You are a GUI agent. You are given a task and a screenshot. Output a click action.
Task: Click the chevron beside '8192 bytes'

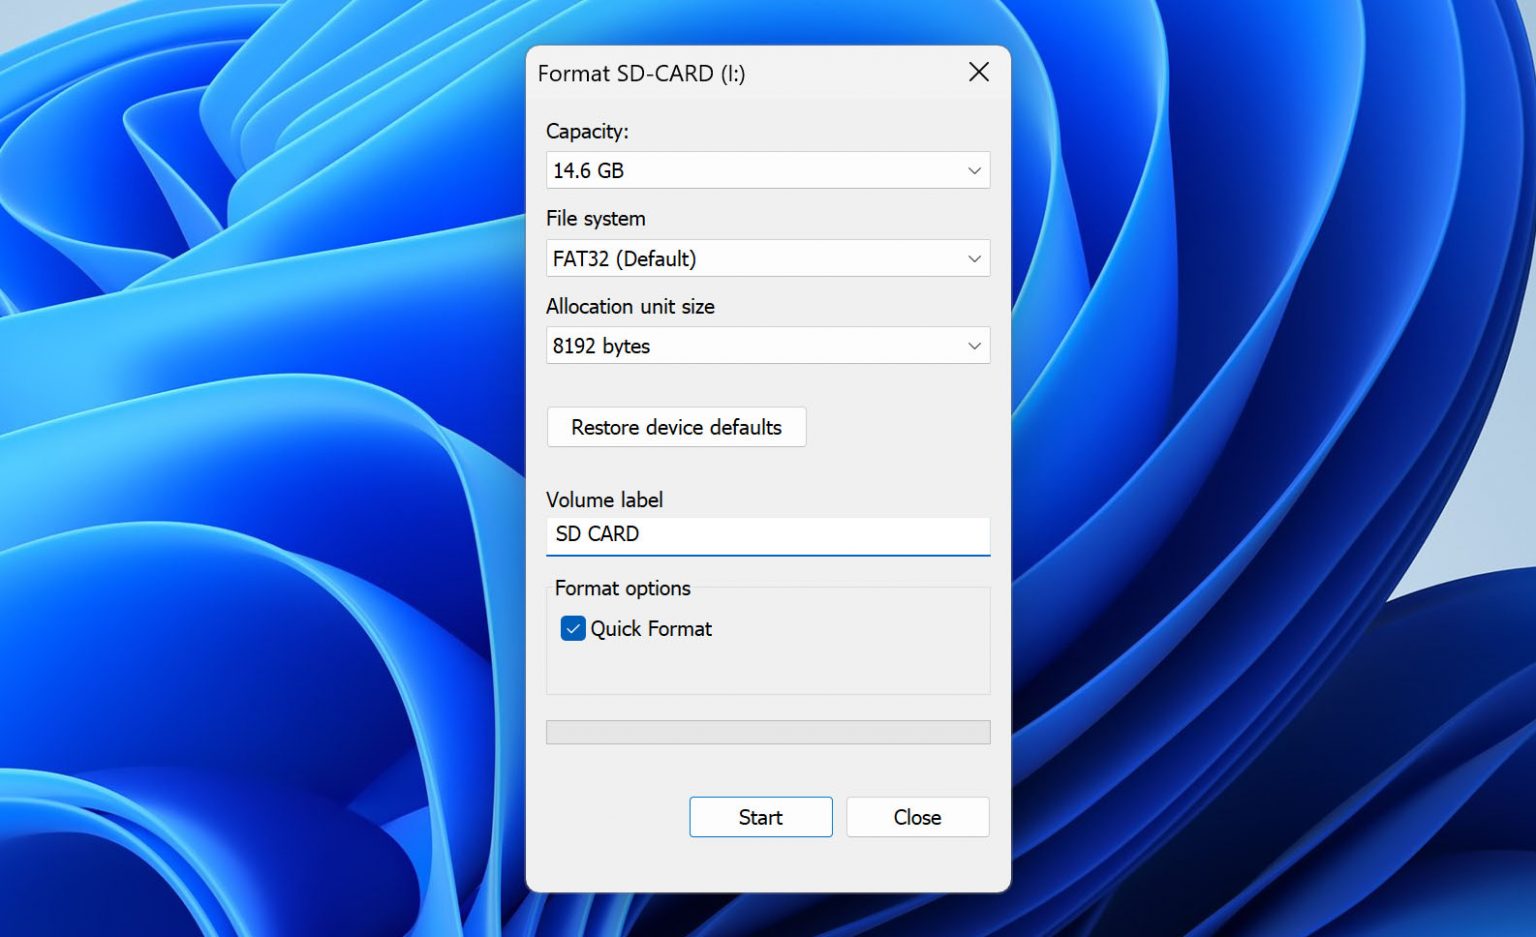point(974,346)
